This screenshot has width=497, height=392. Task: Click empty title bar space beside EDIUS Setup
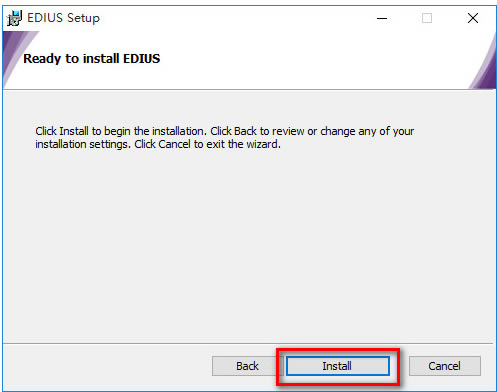tap(233, 18)
